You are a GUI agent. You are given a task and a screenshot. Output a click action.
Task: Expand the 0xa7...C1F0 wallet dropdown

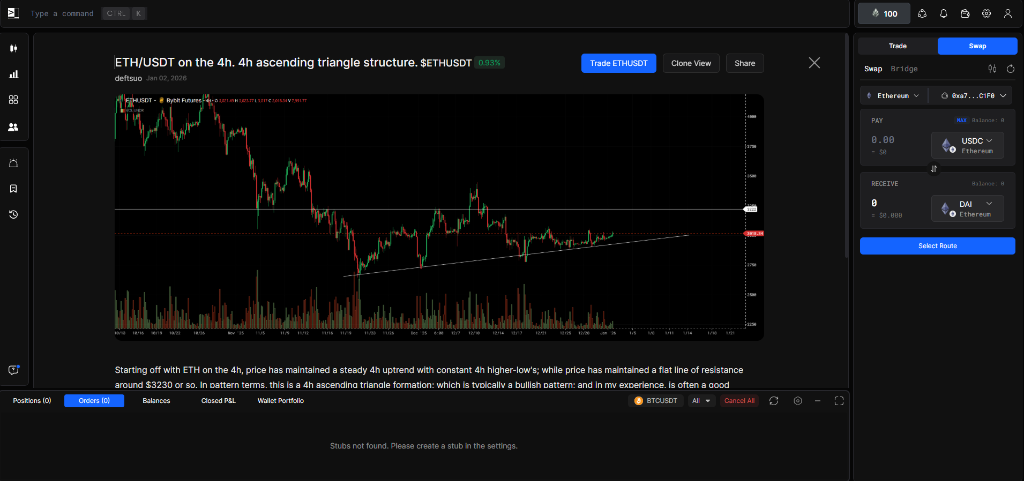tap(972, 95)
